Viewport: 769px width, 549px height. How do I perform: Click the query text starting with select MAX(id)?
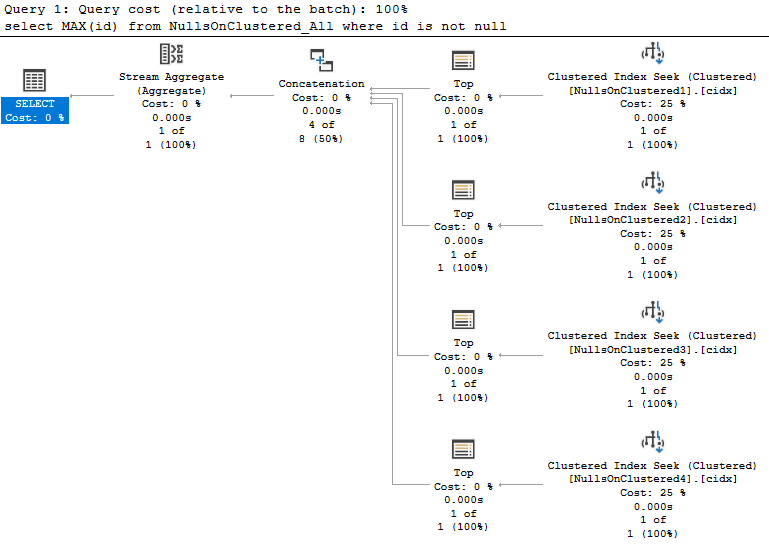click(255, 25)
